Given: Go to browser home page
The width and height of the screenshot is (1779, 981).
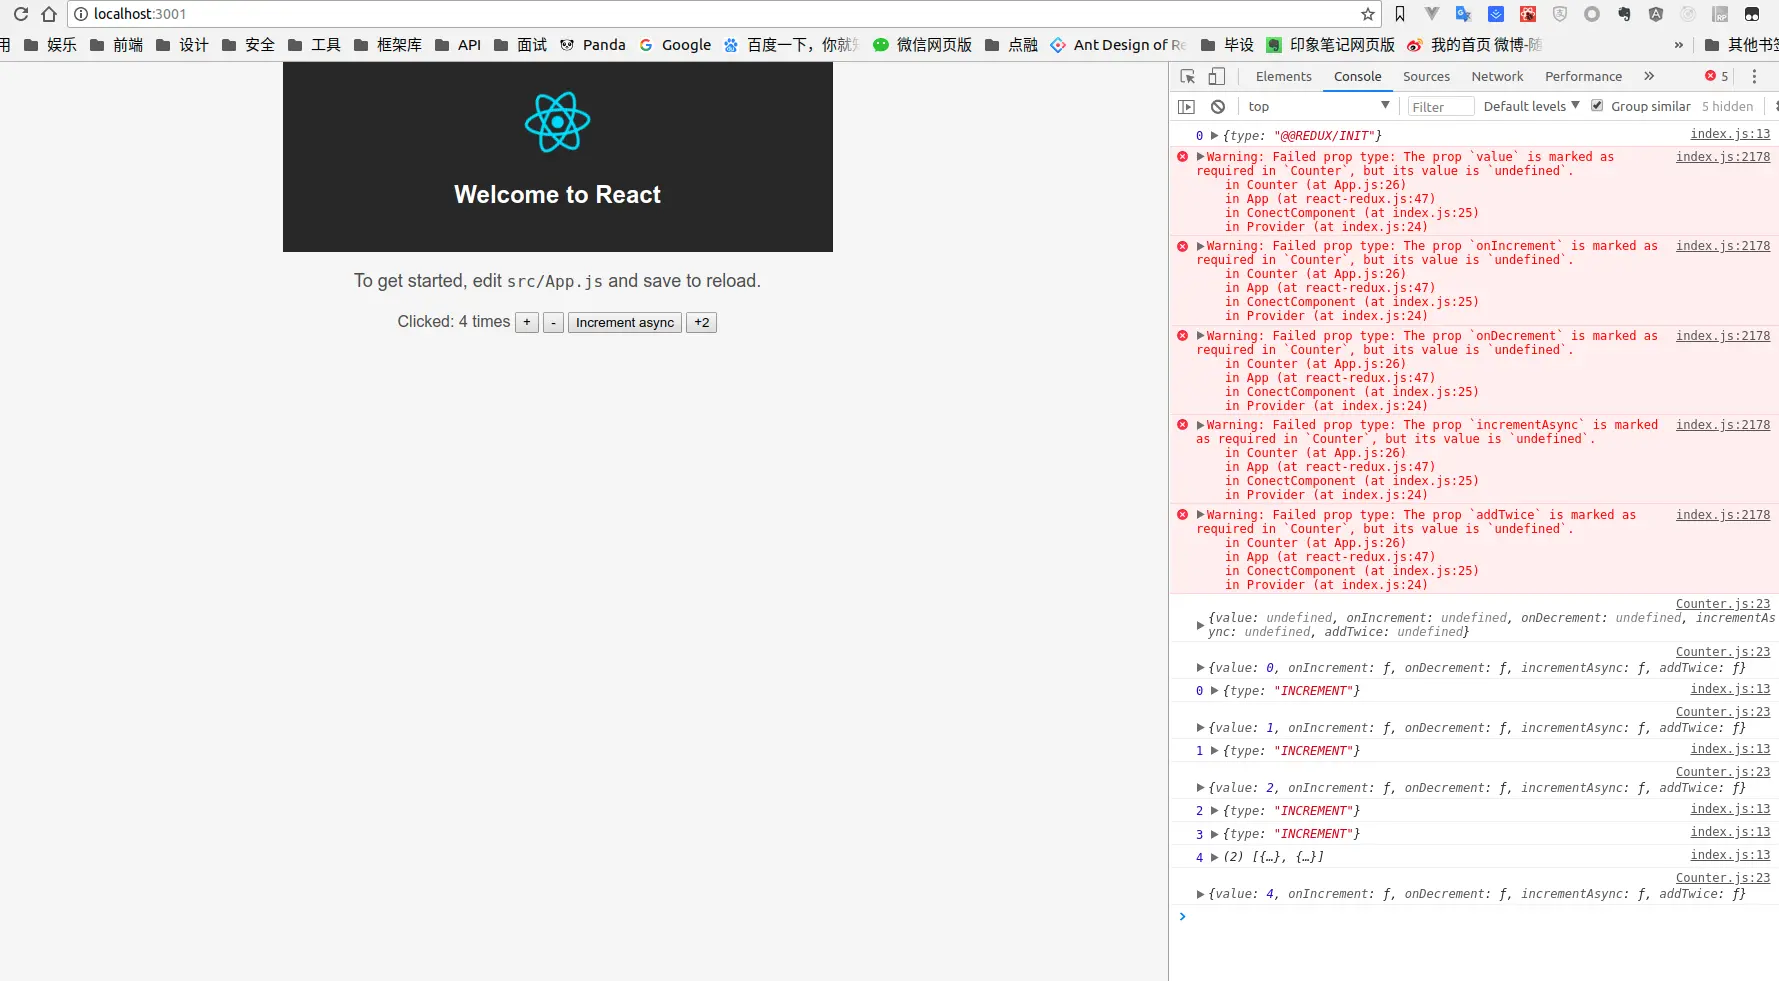Looking at the screenshot, I should point(48,14).
